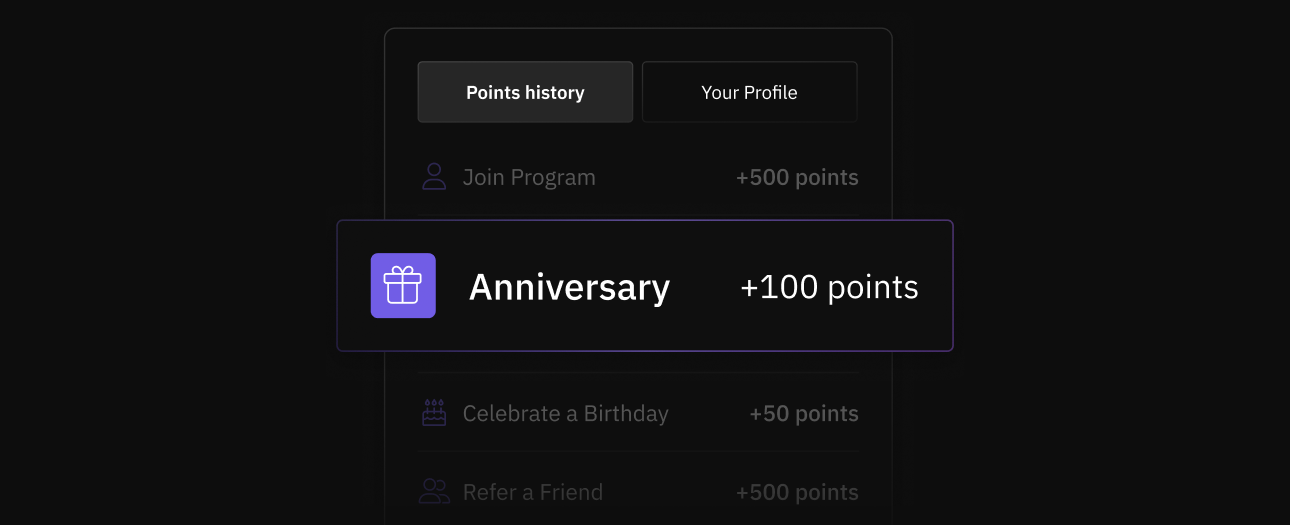1290x525 pixels.
Task: Click +500 points beside Join Program
Action: (797, 178)
